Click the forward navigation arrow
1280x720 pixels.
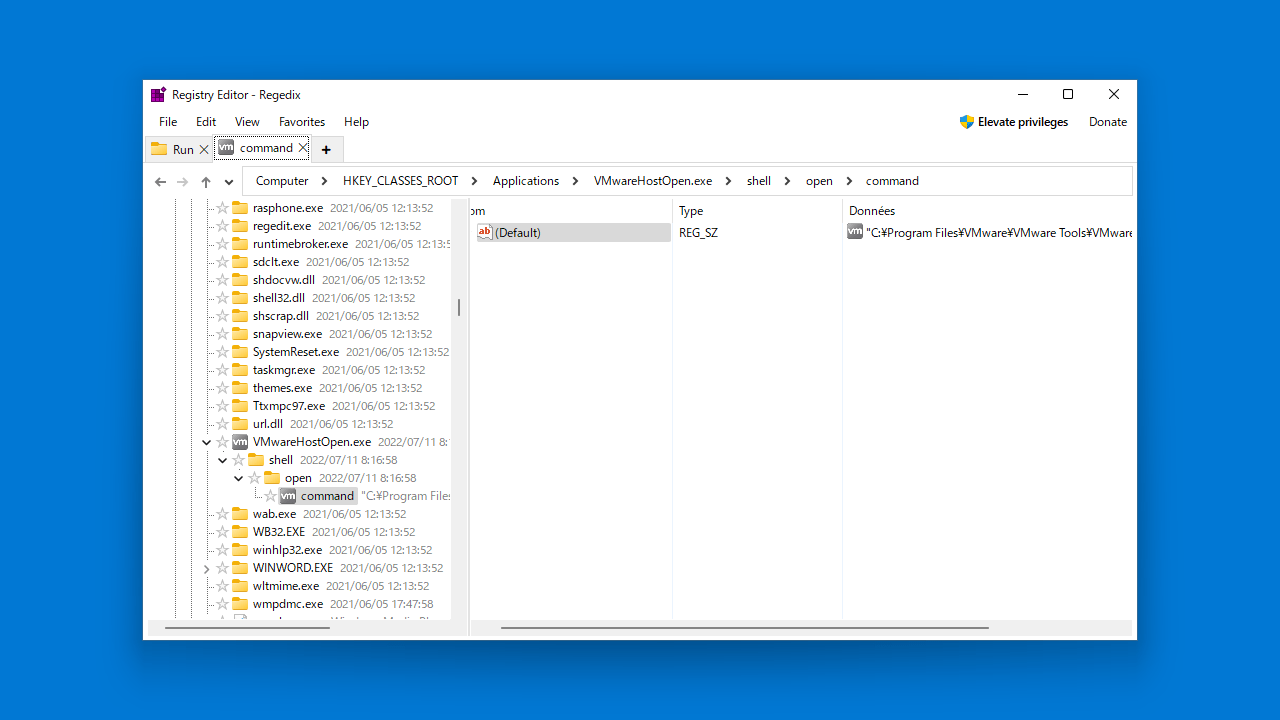(x=182, y=182)
